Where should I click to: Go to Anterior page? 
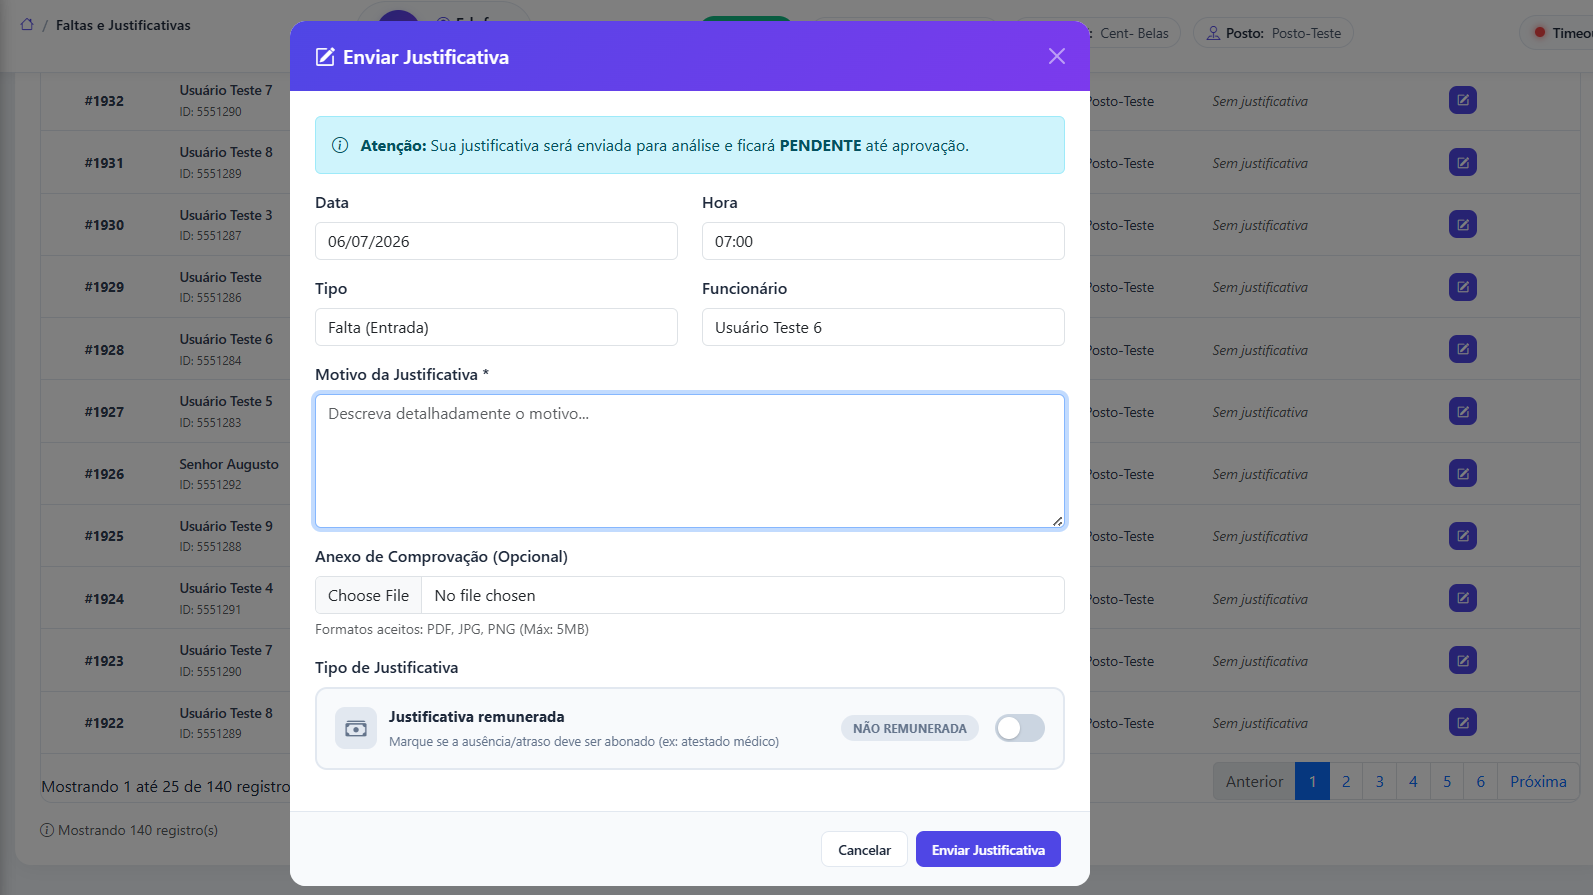click(1254, 782)
